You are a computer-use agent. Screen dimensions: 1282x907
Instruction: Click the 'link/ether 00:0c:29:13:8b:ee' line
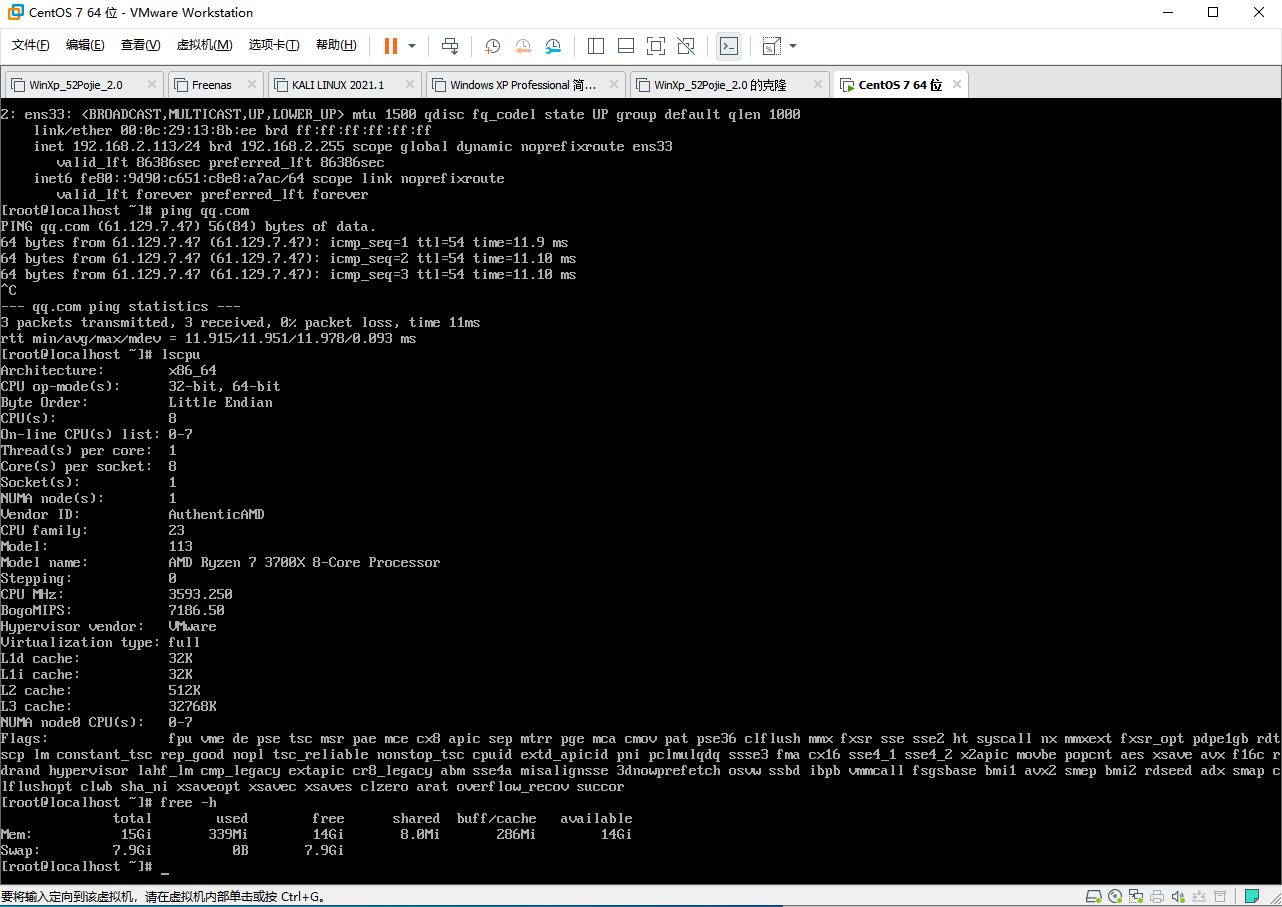point(232,131)
